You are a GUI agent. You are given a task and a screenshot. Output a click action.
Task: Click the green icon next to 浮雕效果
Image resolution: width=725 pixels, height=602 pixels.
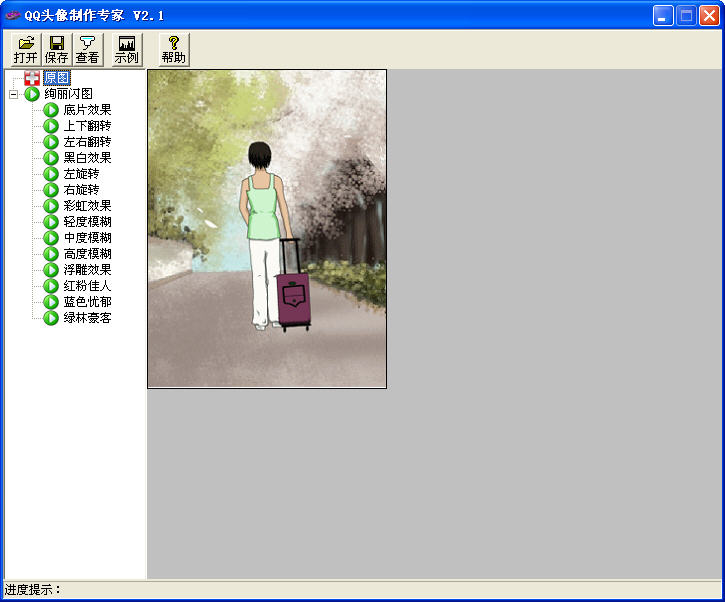tap(51, 270)
